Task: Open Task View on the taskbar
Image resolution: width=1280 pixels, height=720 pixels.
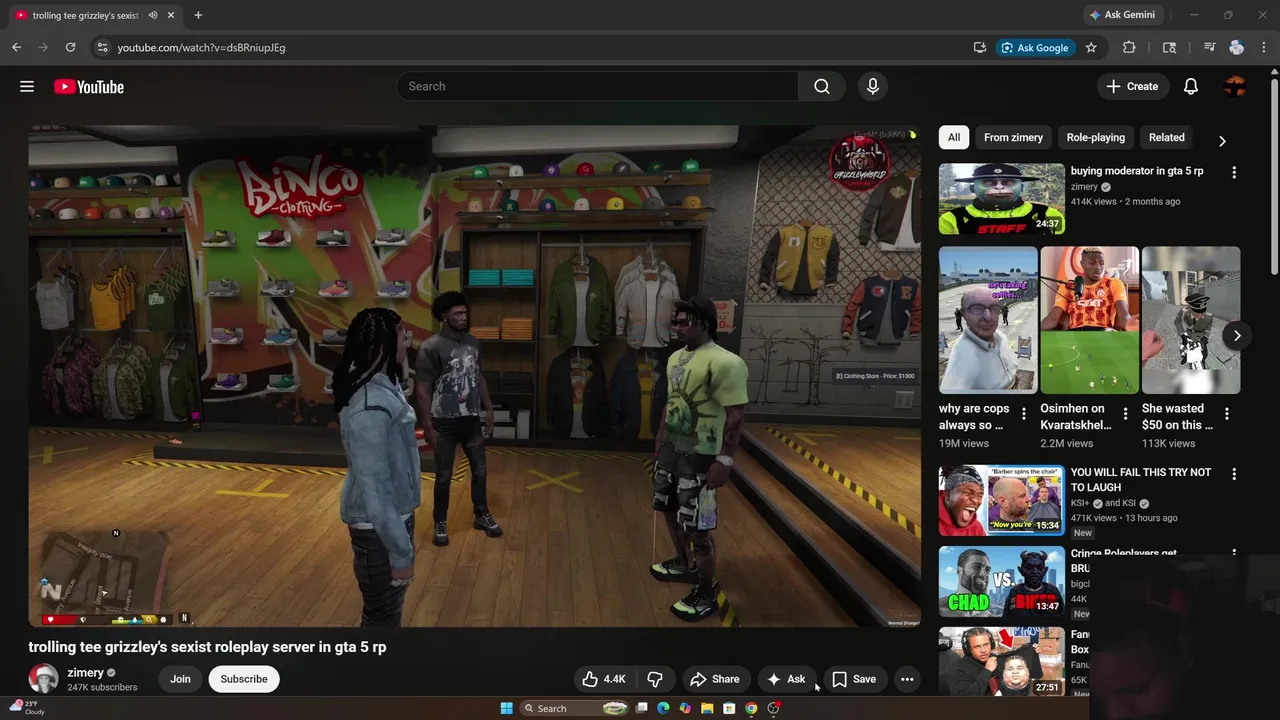Action: click(641, 708)
